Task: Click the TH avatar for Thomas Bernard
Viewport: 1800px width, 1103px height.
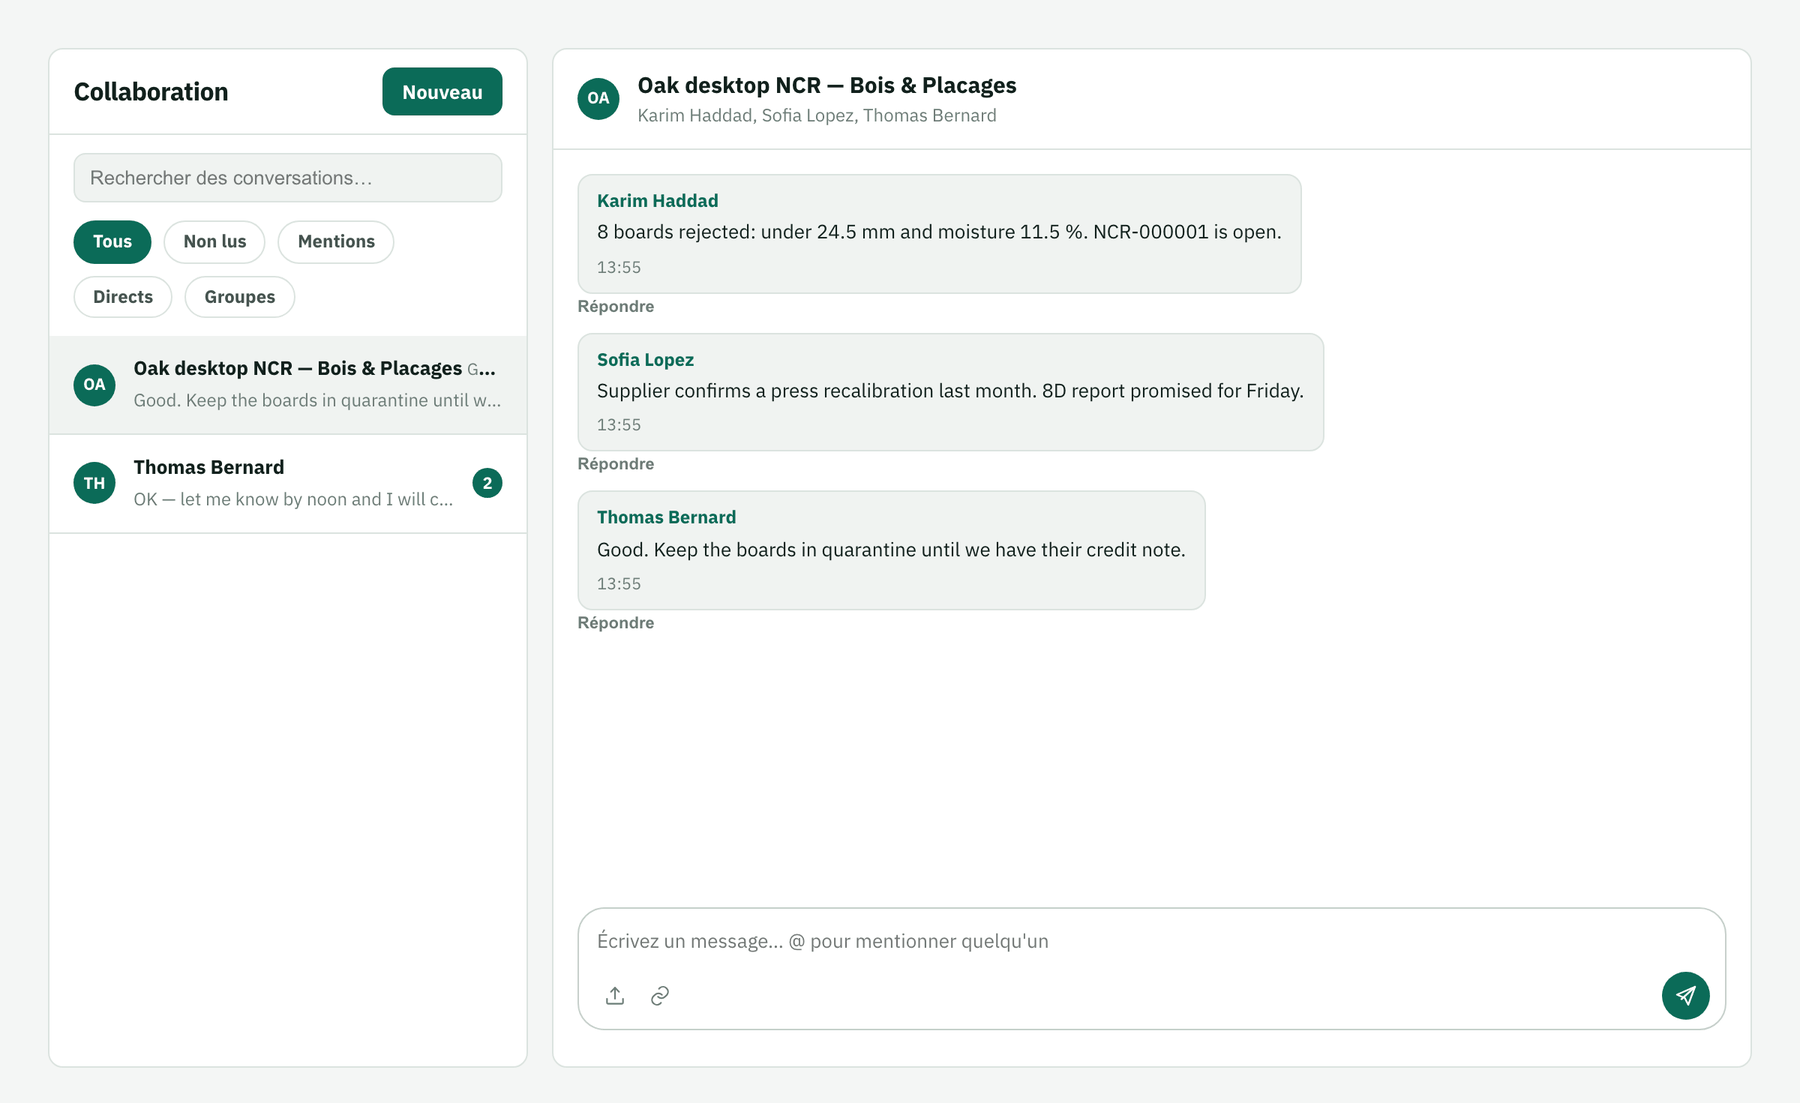Action: [94, 483]
